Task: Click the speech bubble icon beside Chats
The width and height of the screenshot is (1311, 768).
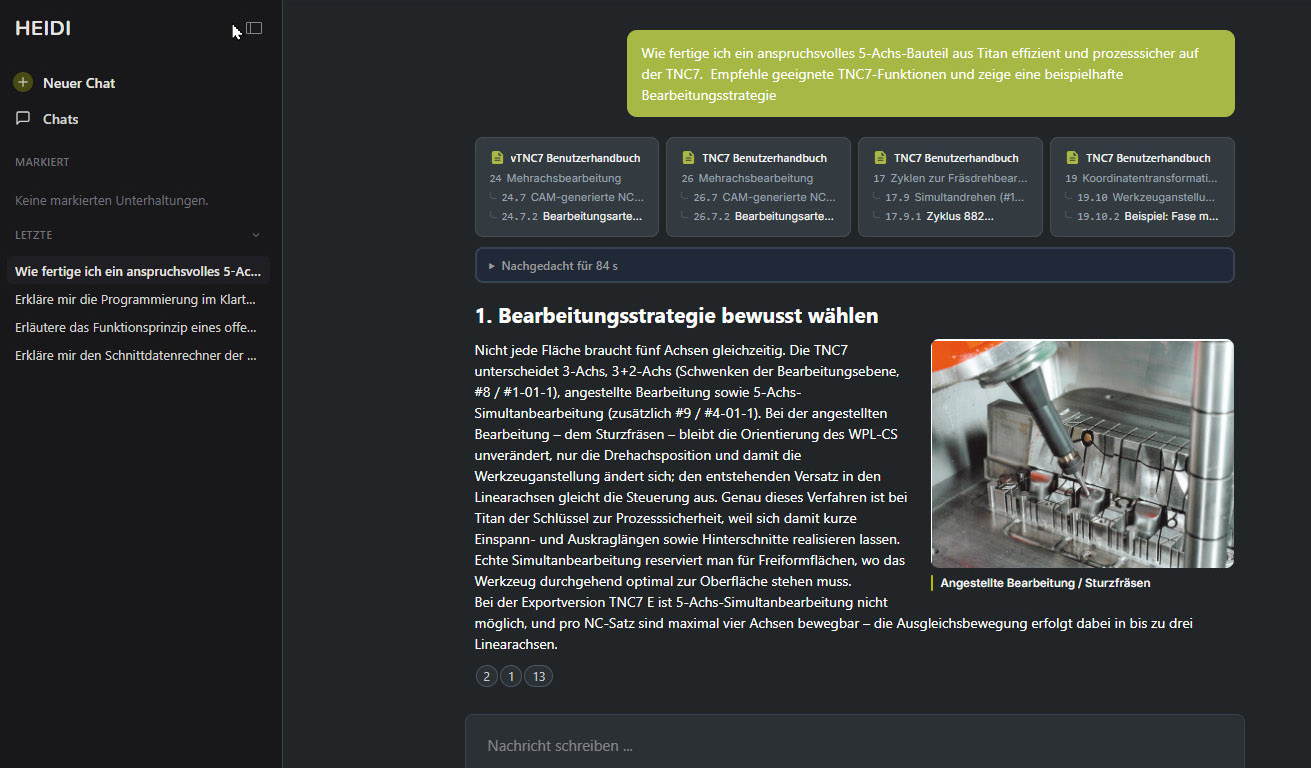Action: [x=23, y=118]
